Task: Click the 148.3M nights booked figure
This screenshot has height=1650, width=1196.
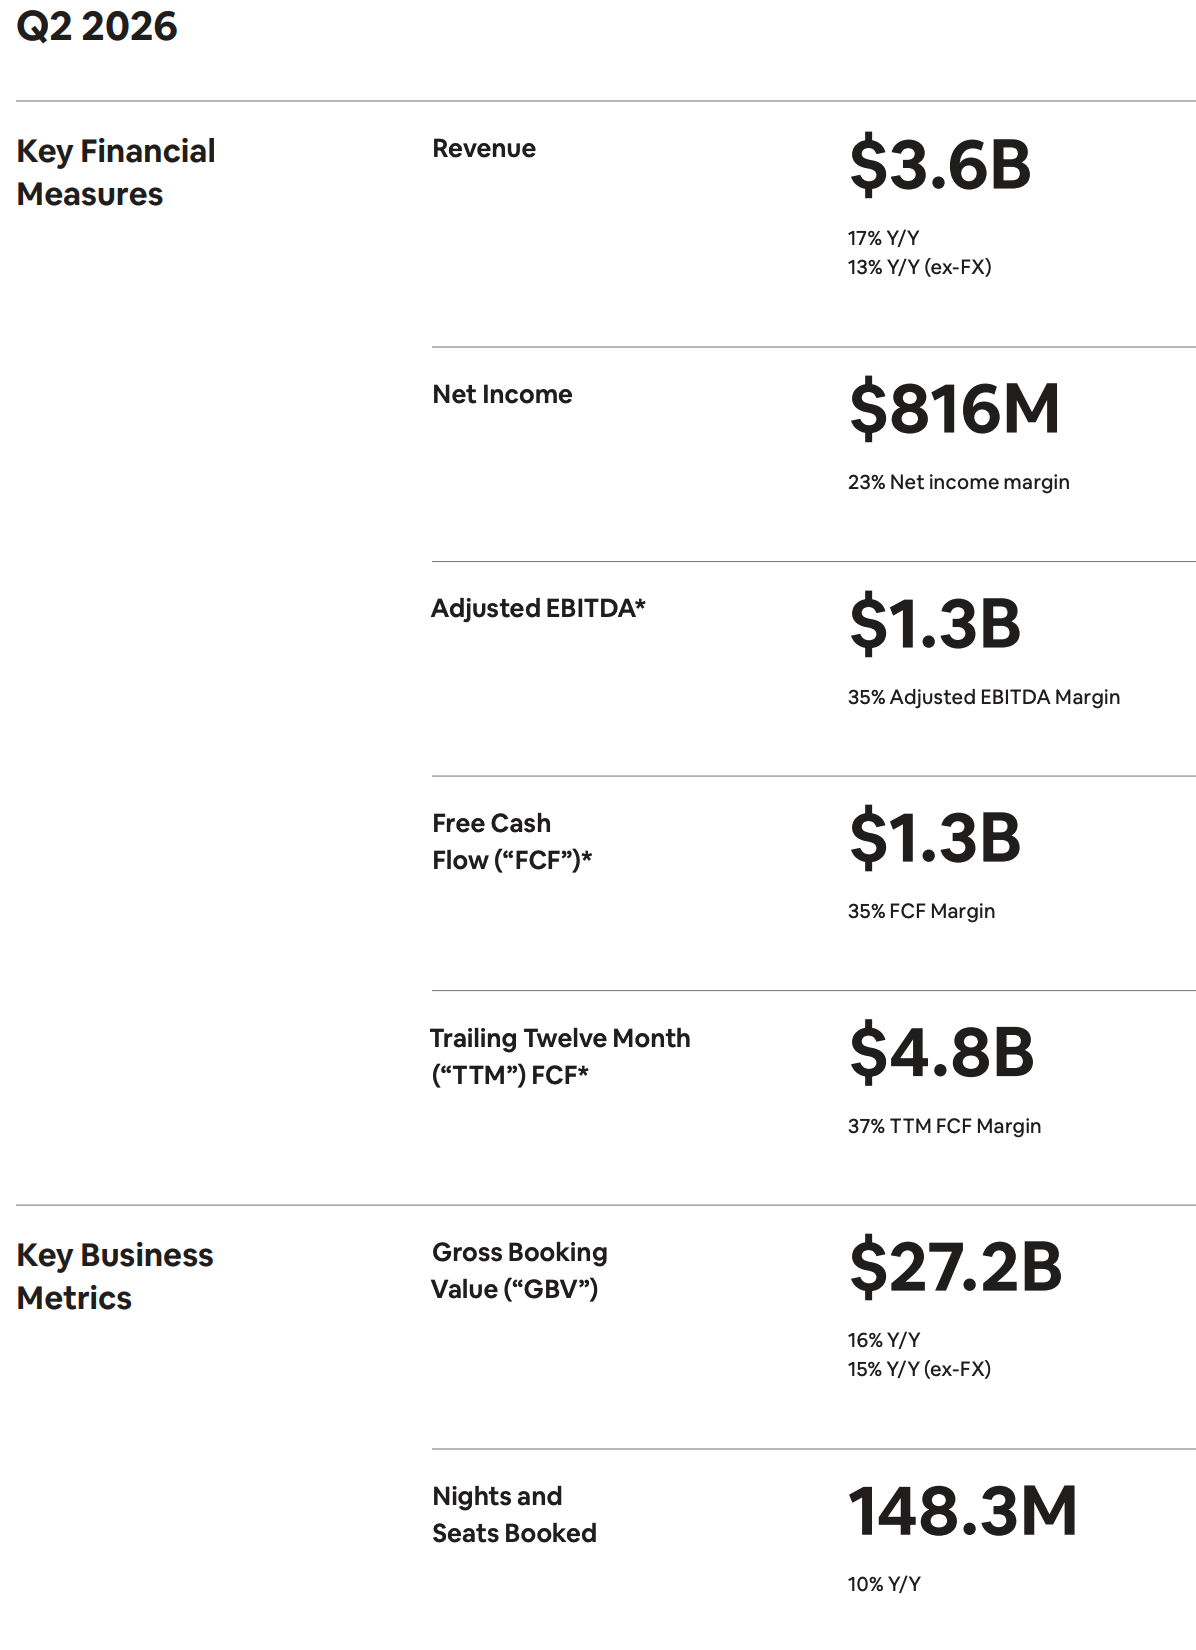Action: [x=963, y=1511]
